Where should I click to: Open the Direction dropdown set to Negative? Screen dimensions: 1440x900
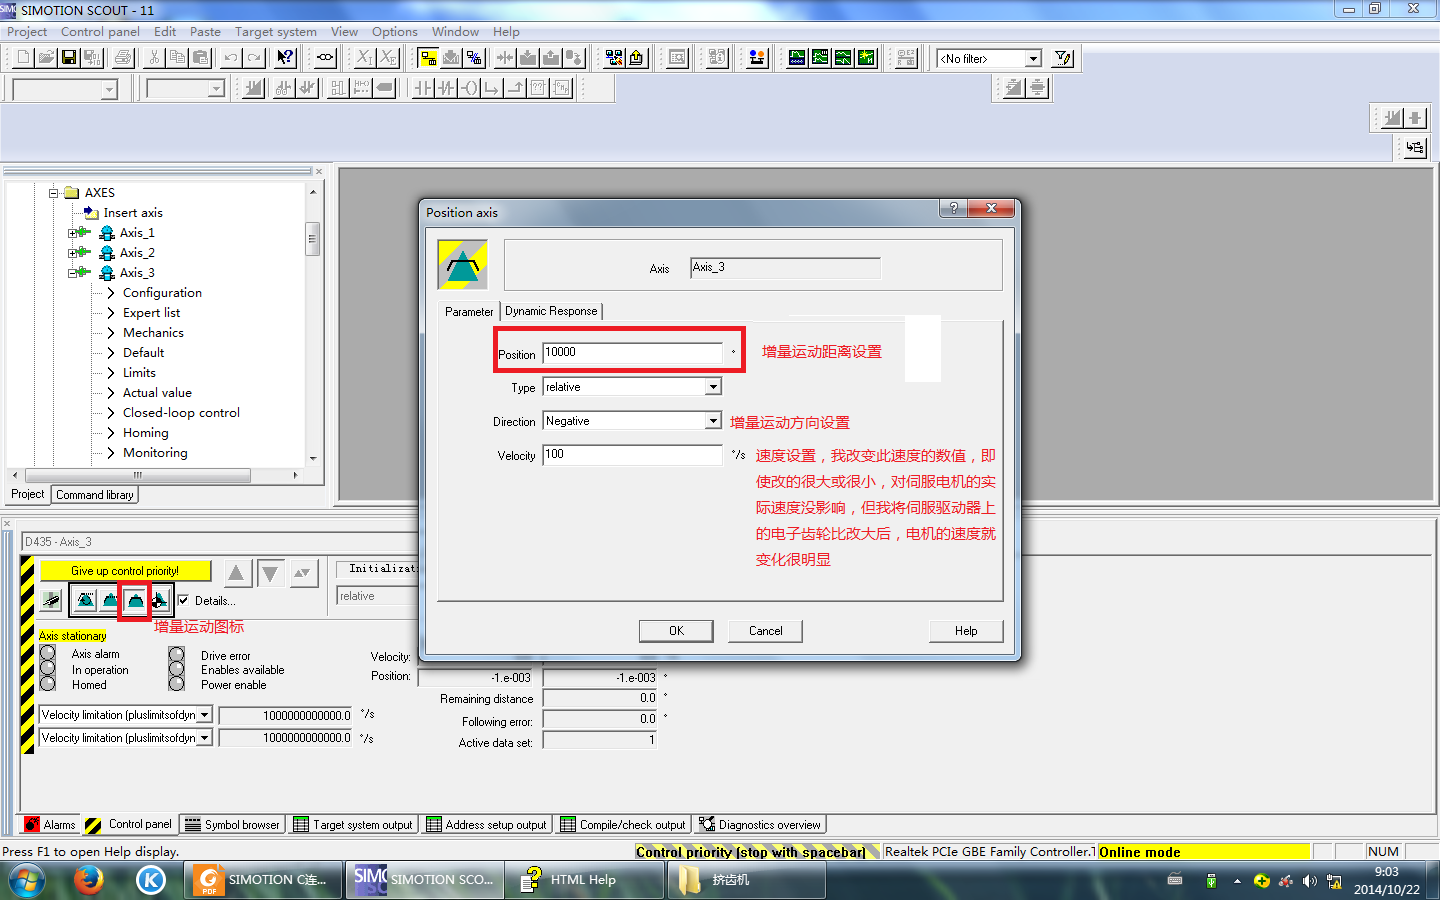713,421
